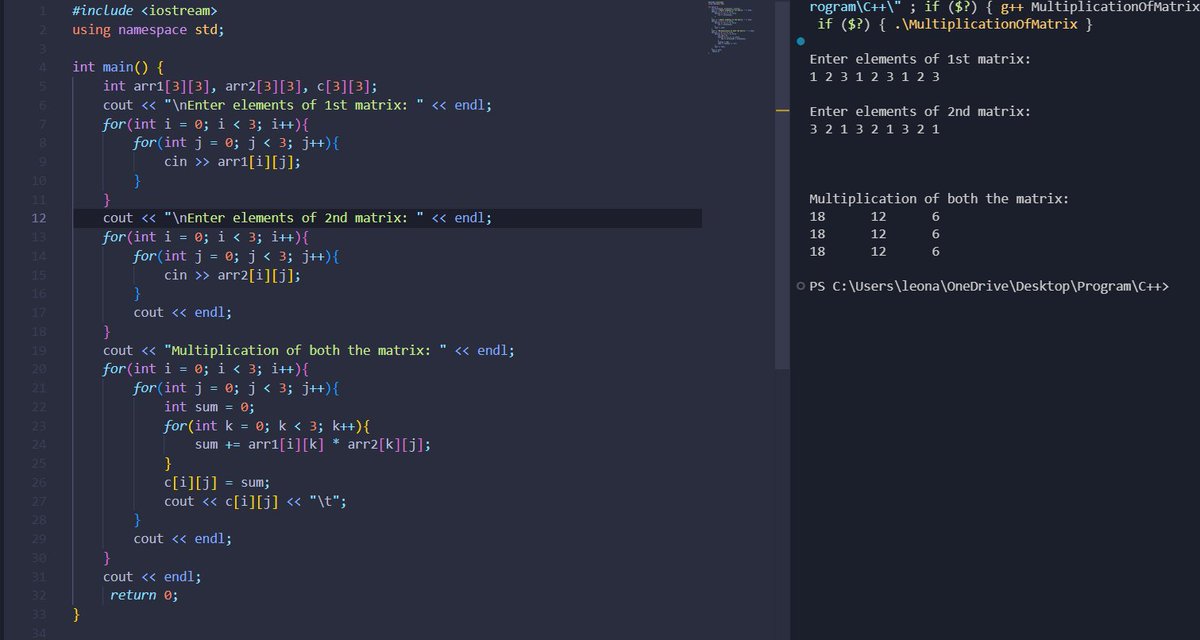Screen dimensions: 1200x640
Task: Click the 'for(int k = 0; k < 3; k++){' loop
Action: pyautogui.click(x=267, y=426)
